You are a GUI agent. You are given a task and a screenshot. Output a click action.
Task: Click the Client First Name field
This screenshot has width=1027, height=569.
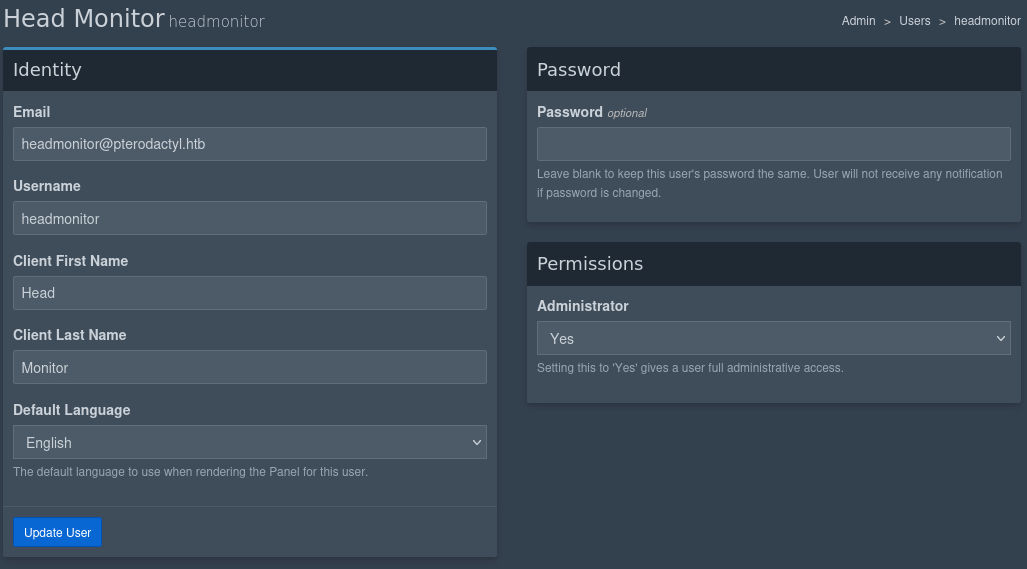coord(250,293)
